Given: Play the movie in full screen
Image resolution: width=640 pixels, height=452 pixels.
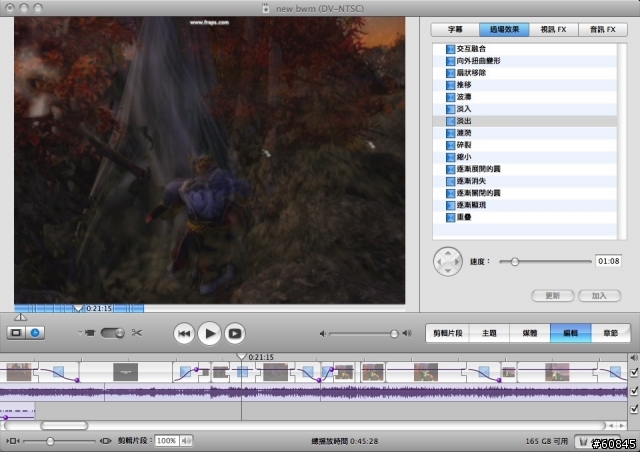Looking at the screenshot, I should [235, 334].
